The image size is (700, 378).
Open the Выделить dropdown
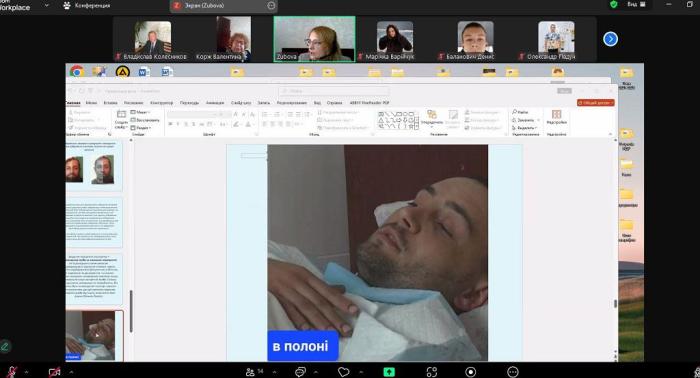click(525, 128)
